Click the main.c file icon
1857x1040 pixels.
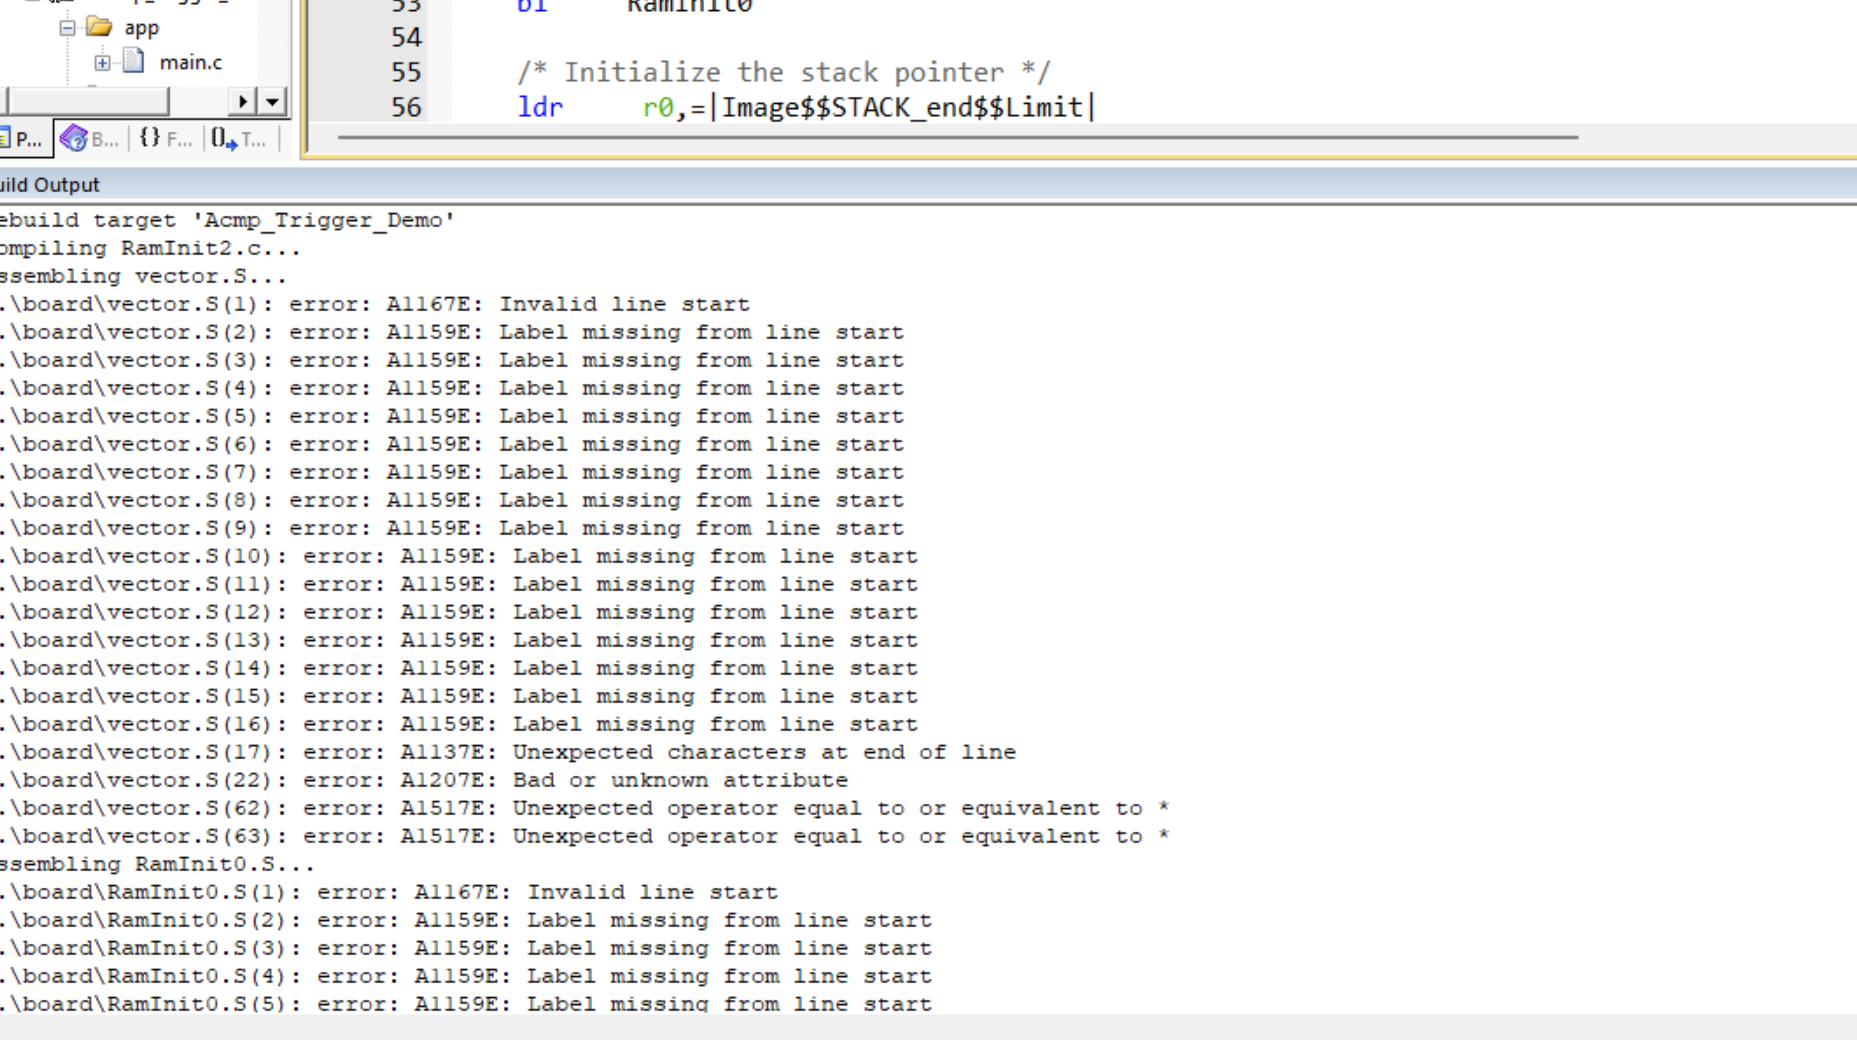coord(133,62)
